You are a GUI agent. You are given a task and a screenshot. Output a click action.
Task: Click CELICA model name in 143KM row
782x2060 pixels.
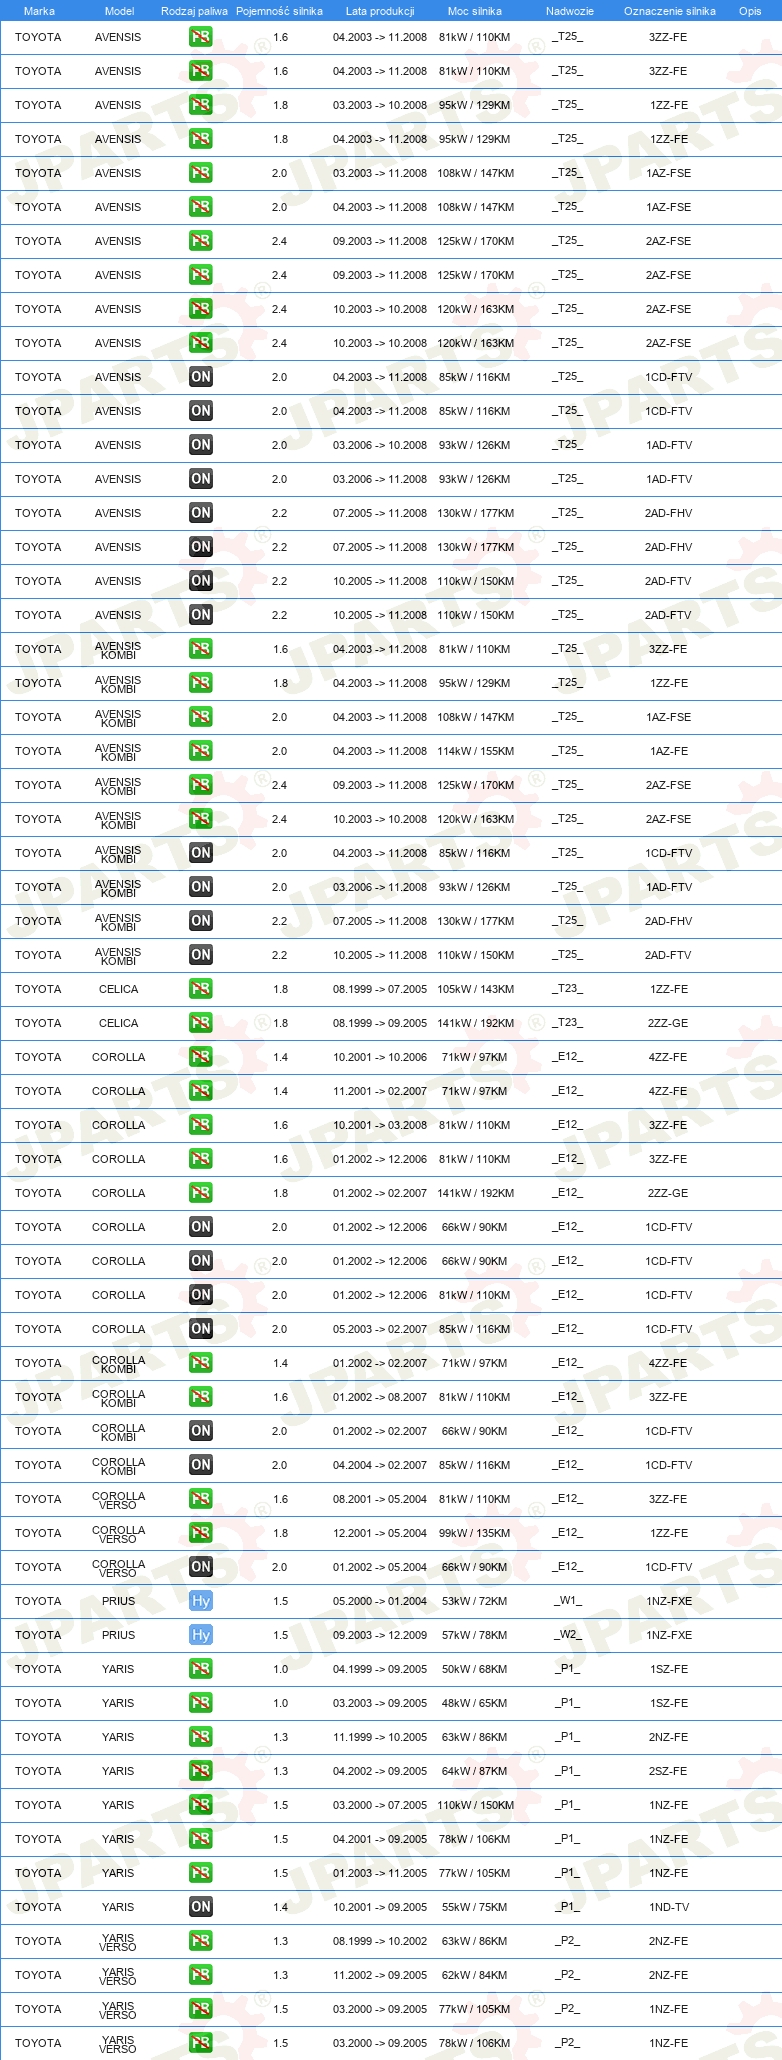point(118,989)
